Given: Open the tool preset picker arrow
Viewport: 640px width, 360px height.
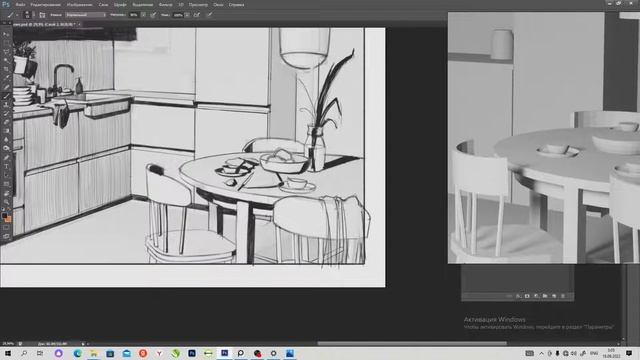Looking at the screenshot, I should pyautogui.click(x=17, y=15).
